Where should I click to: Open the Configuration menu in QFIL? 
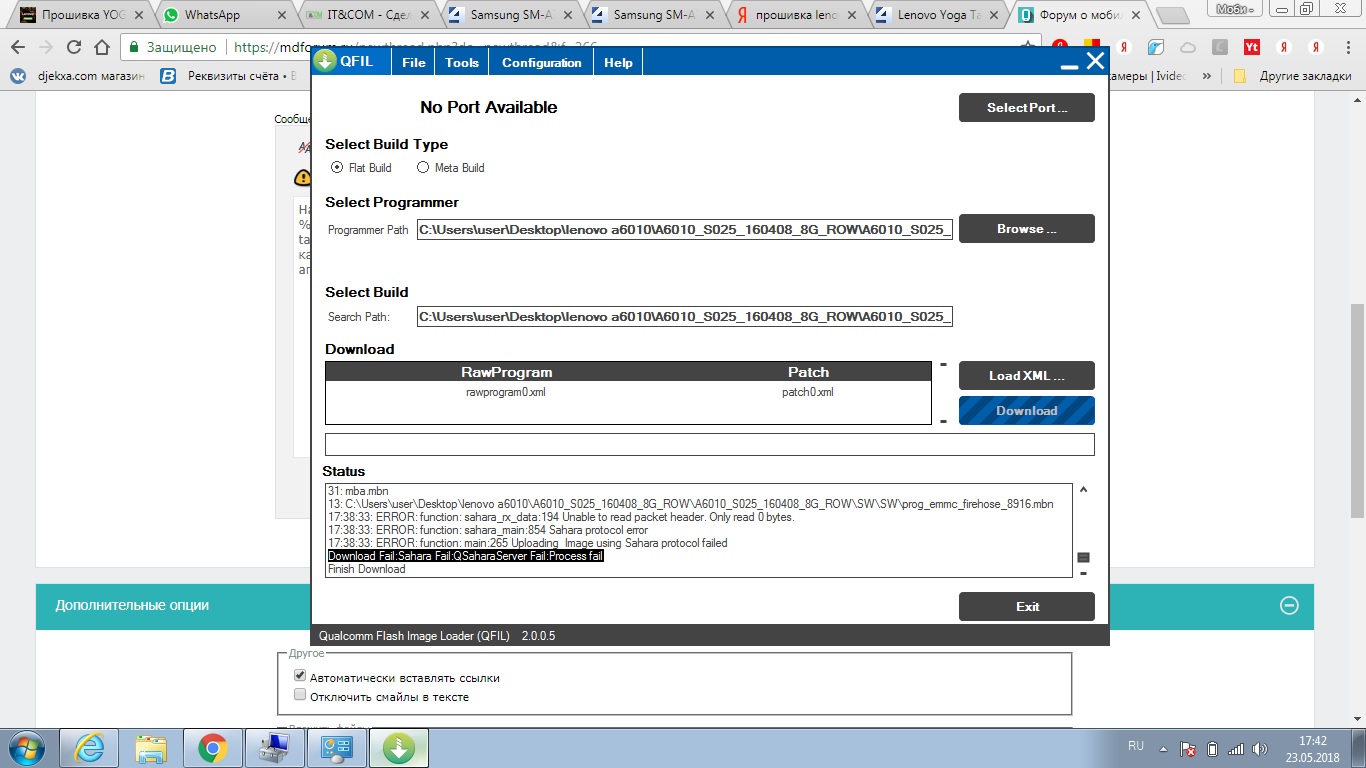coord(541,62)
